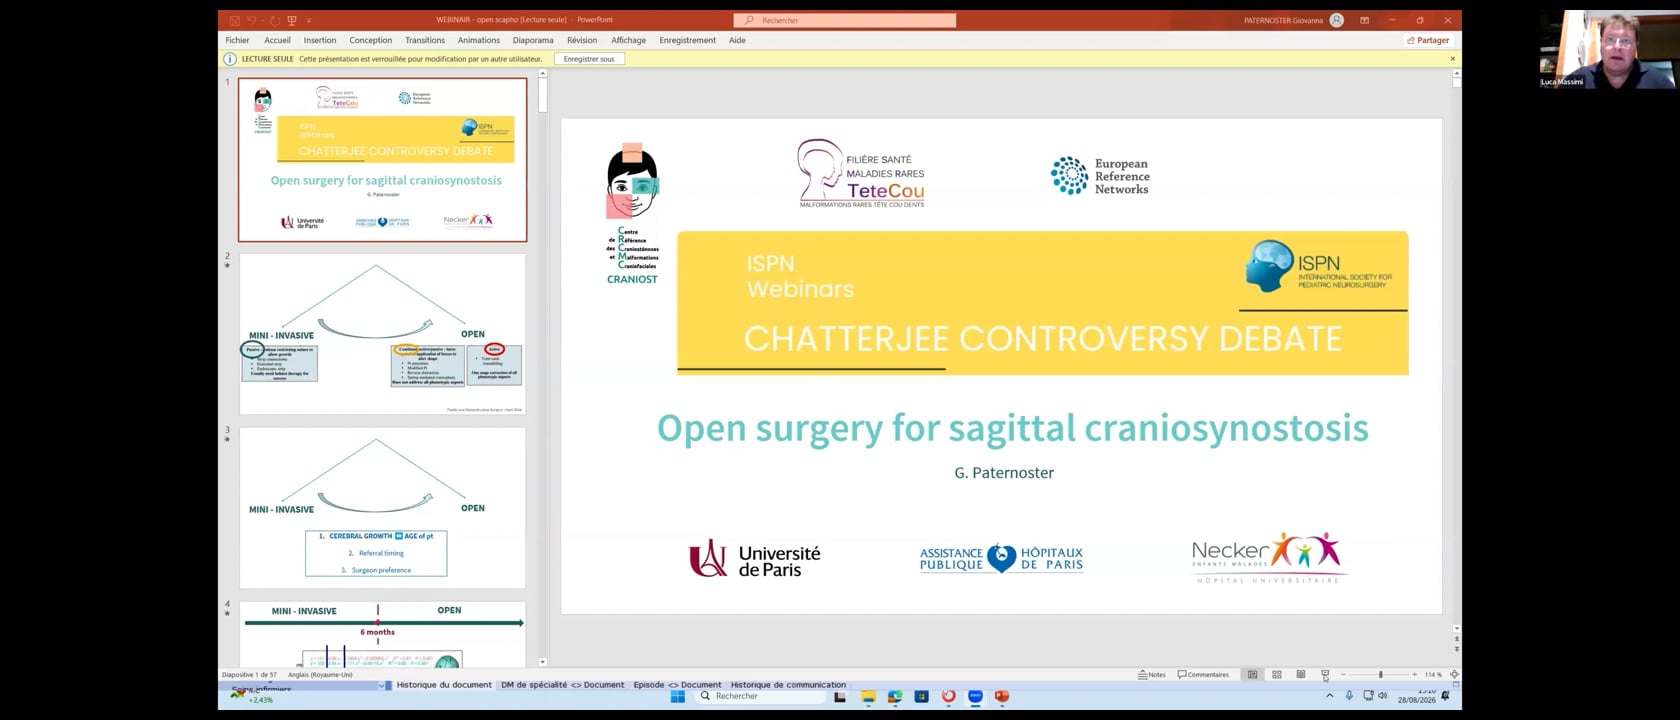The height and width of the screenshot is (720, 1680).
Task: Switch to Normal view icon
Action: [x=1252, y=675]
